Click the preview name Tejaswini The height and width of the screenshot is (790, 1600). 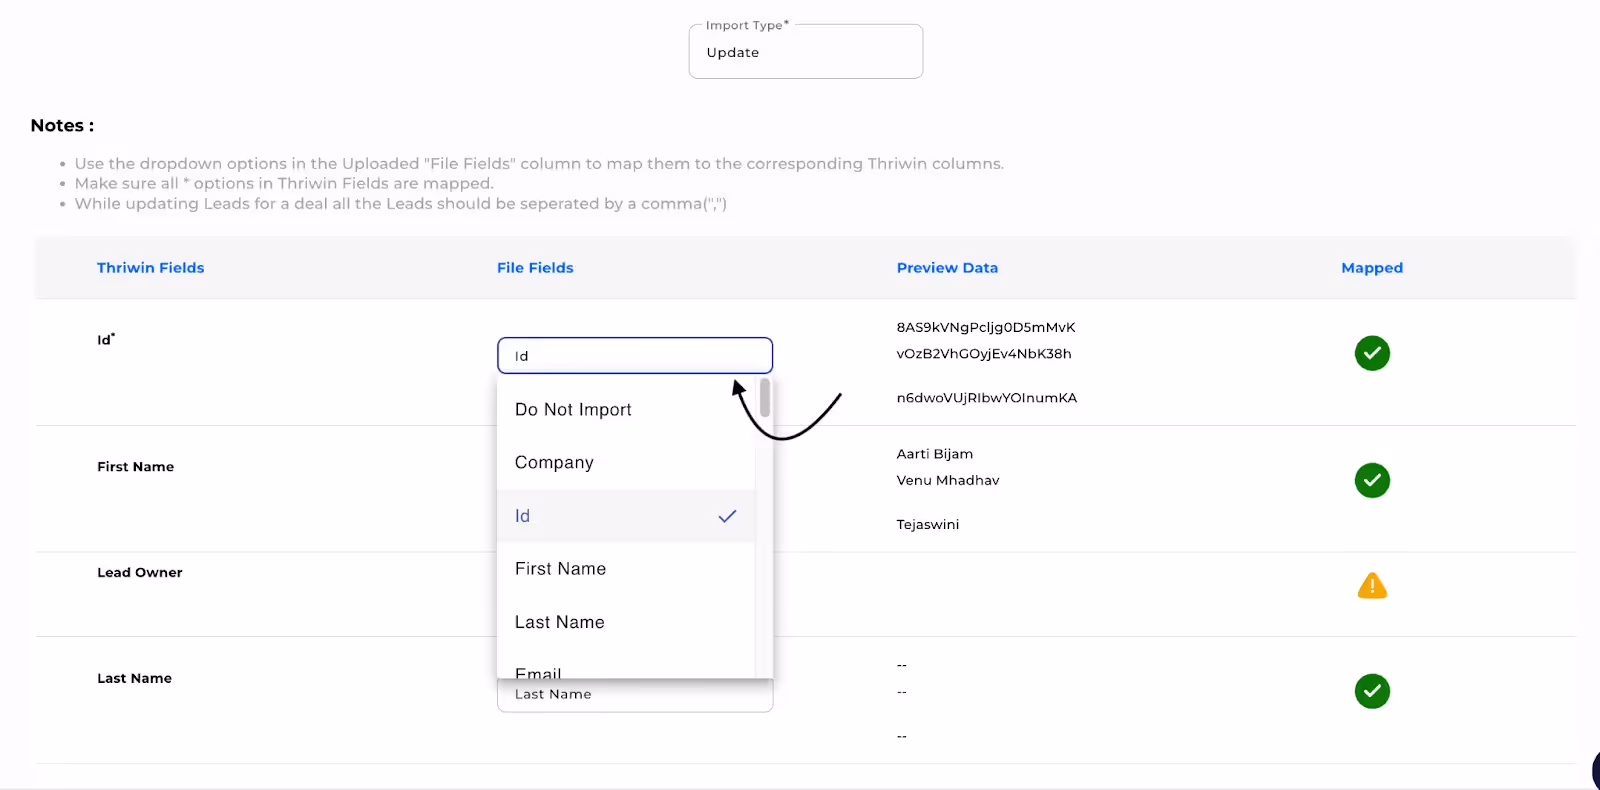(928, 524)
